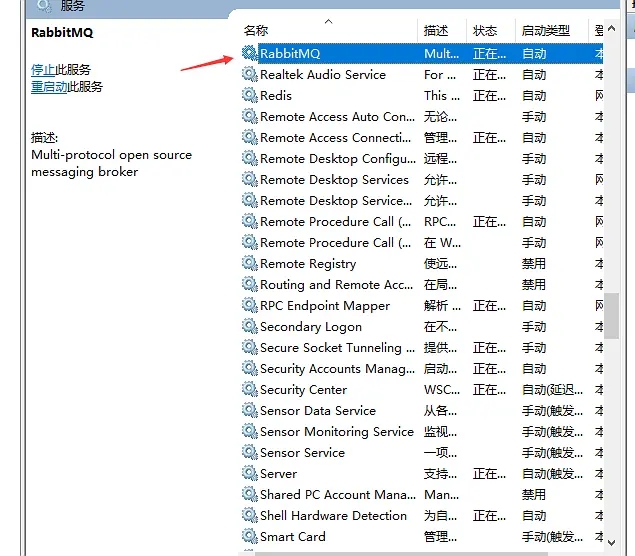Image resolution: width=635 pixels, height=556 pixels.
Task: Click gear icon next to RPC Endpoint Mapper
Action: (x=249, y=306)
